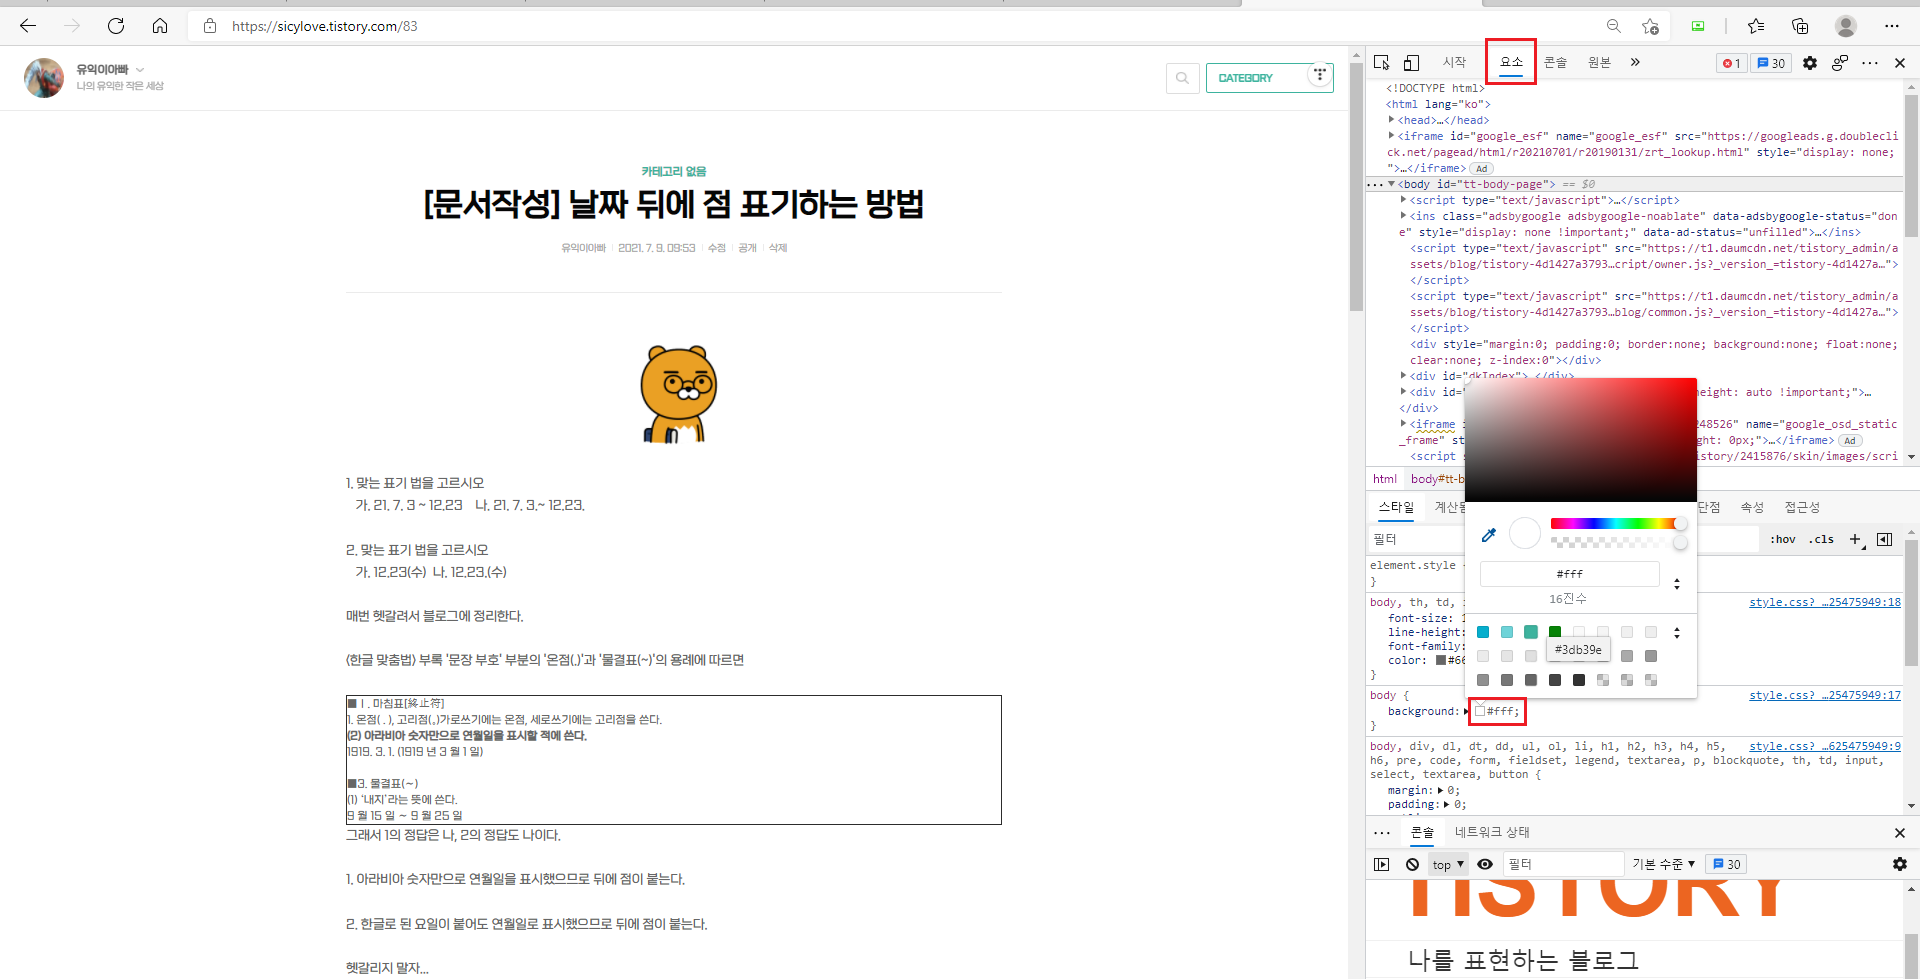Switch to the 콘솔 tab in top bar
The width and height of the screenshot is (1920, 979).
(1555, 62)
